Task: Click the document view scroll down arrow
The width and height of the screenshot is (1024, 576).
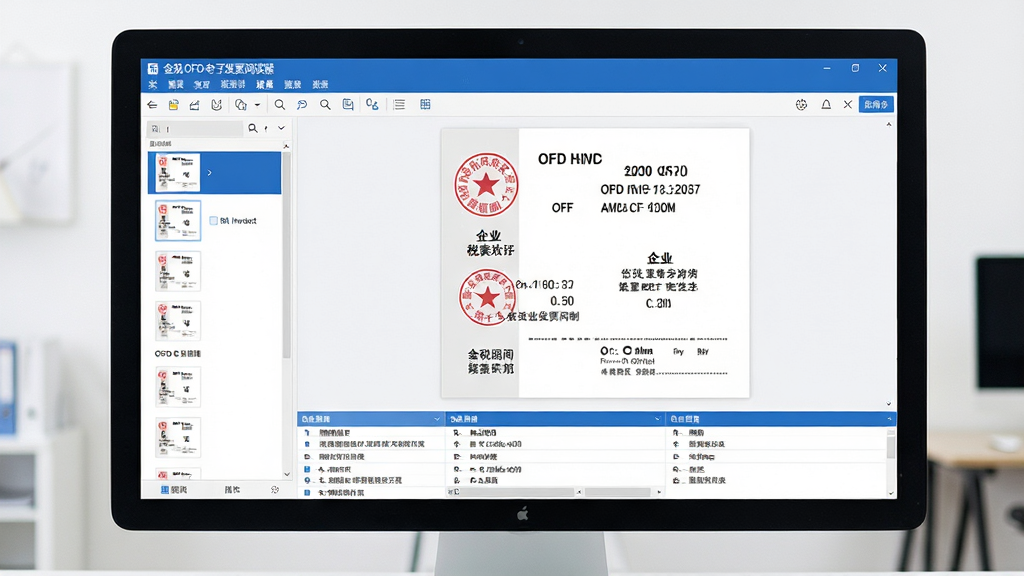Action: point(889,404)
